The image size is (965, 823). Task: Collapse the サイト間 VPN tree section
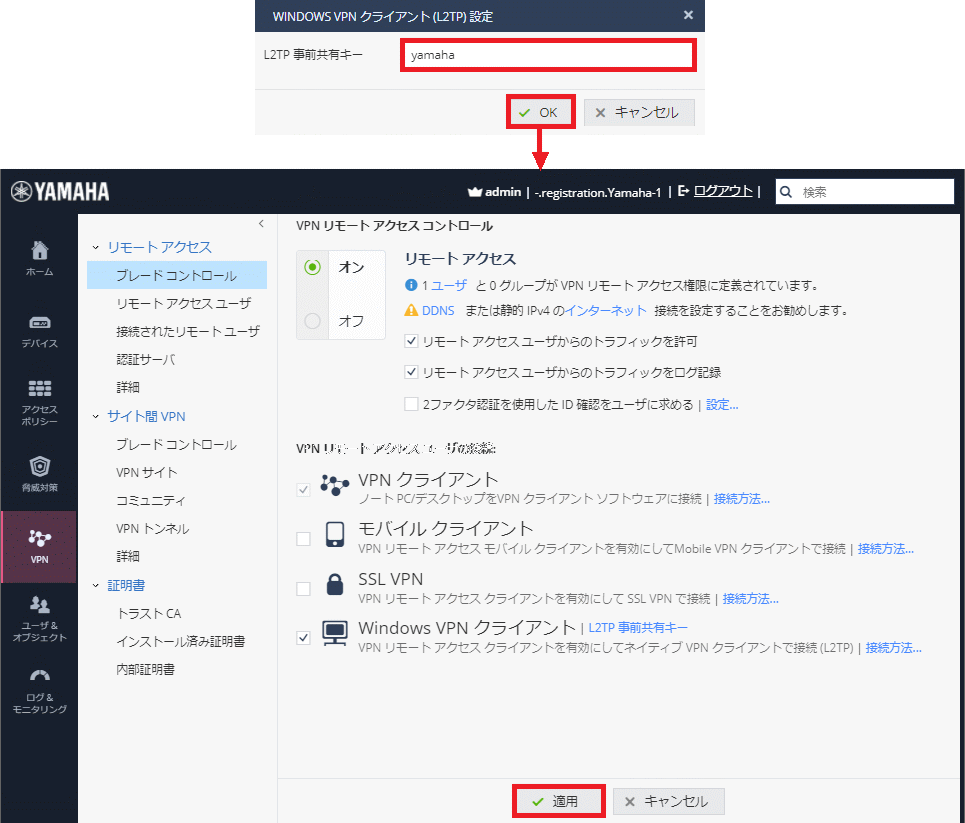(96, 416)
